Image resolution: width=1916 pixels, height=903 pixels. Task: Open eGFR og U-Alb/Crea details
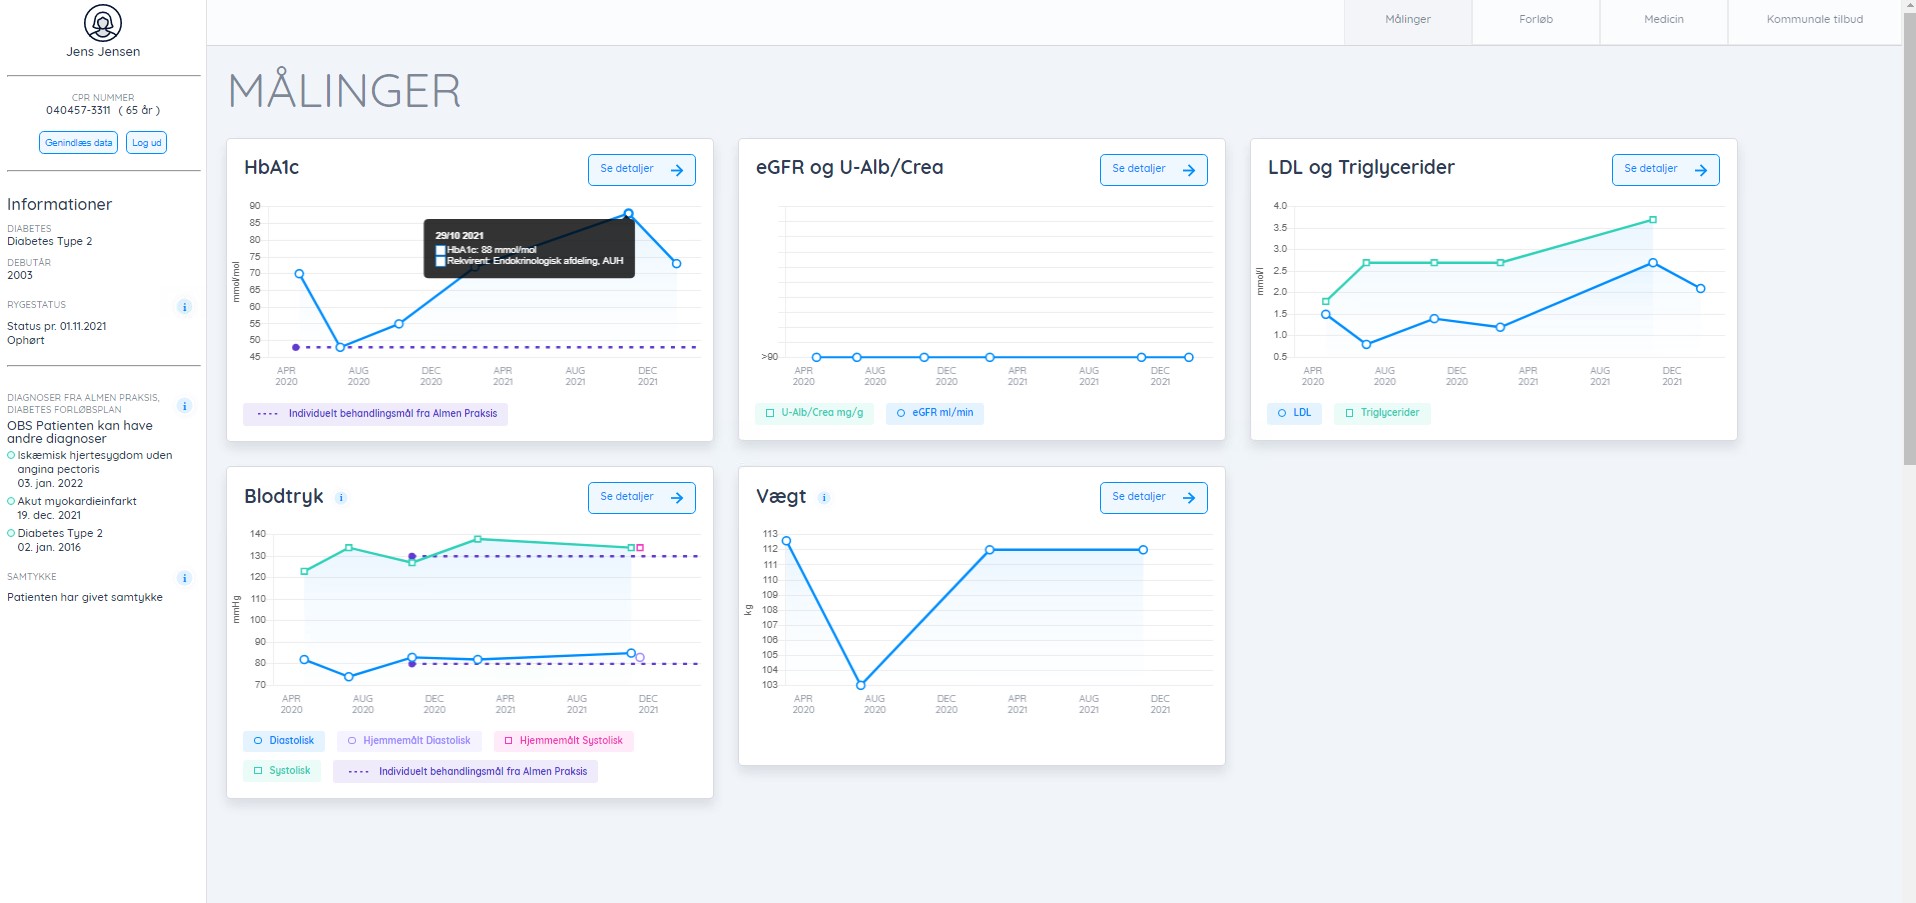1153,170
